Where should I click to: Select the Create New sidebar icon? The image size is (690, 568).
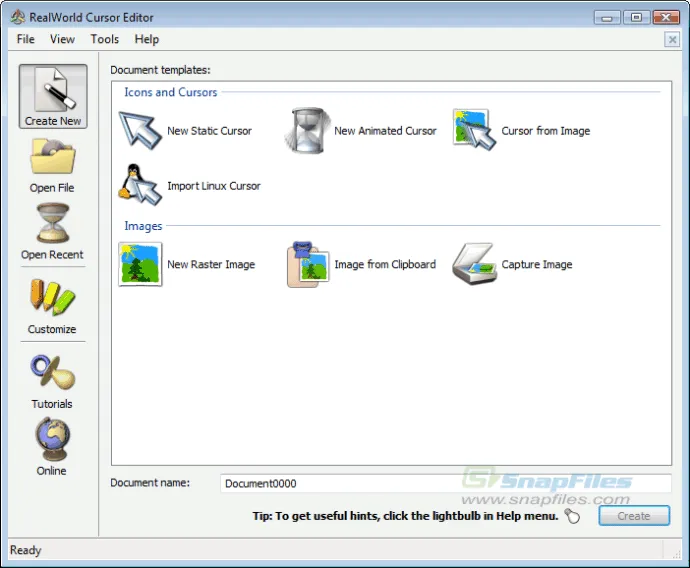click(x=53, y=96)
